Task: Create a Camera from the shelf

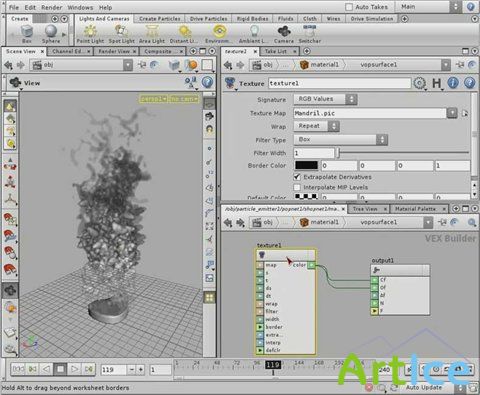Action: click(x=284, y=35)
